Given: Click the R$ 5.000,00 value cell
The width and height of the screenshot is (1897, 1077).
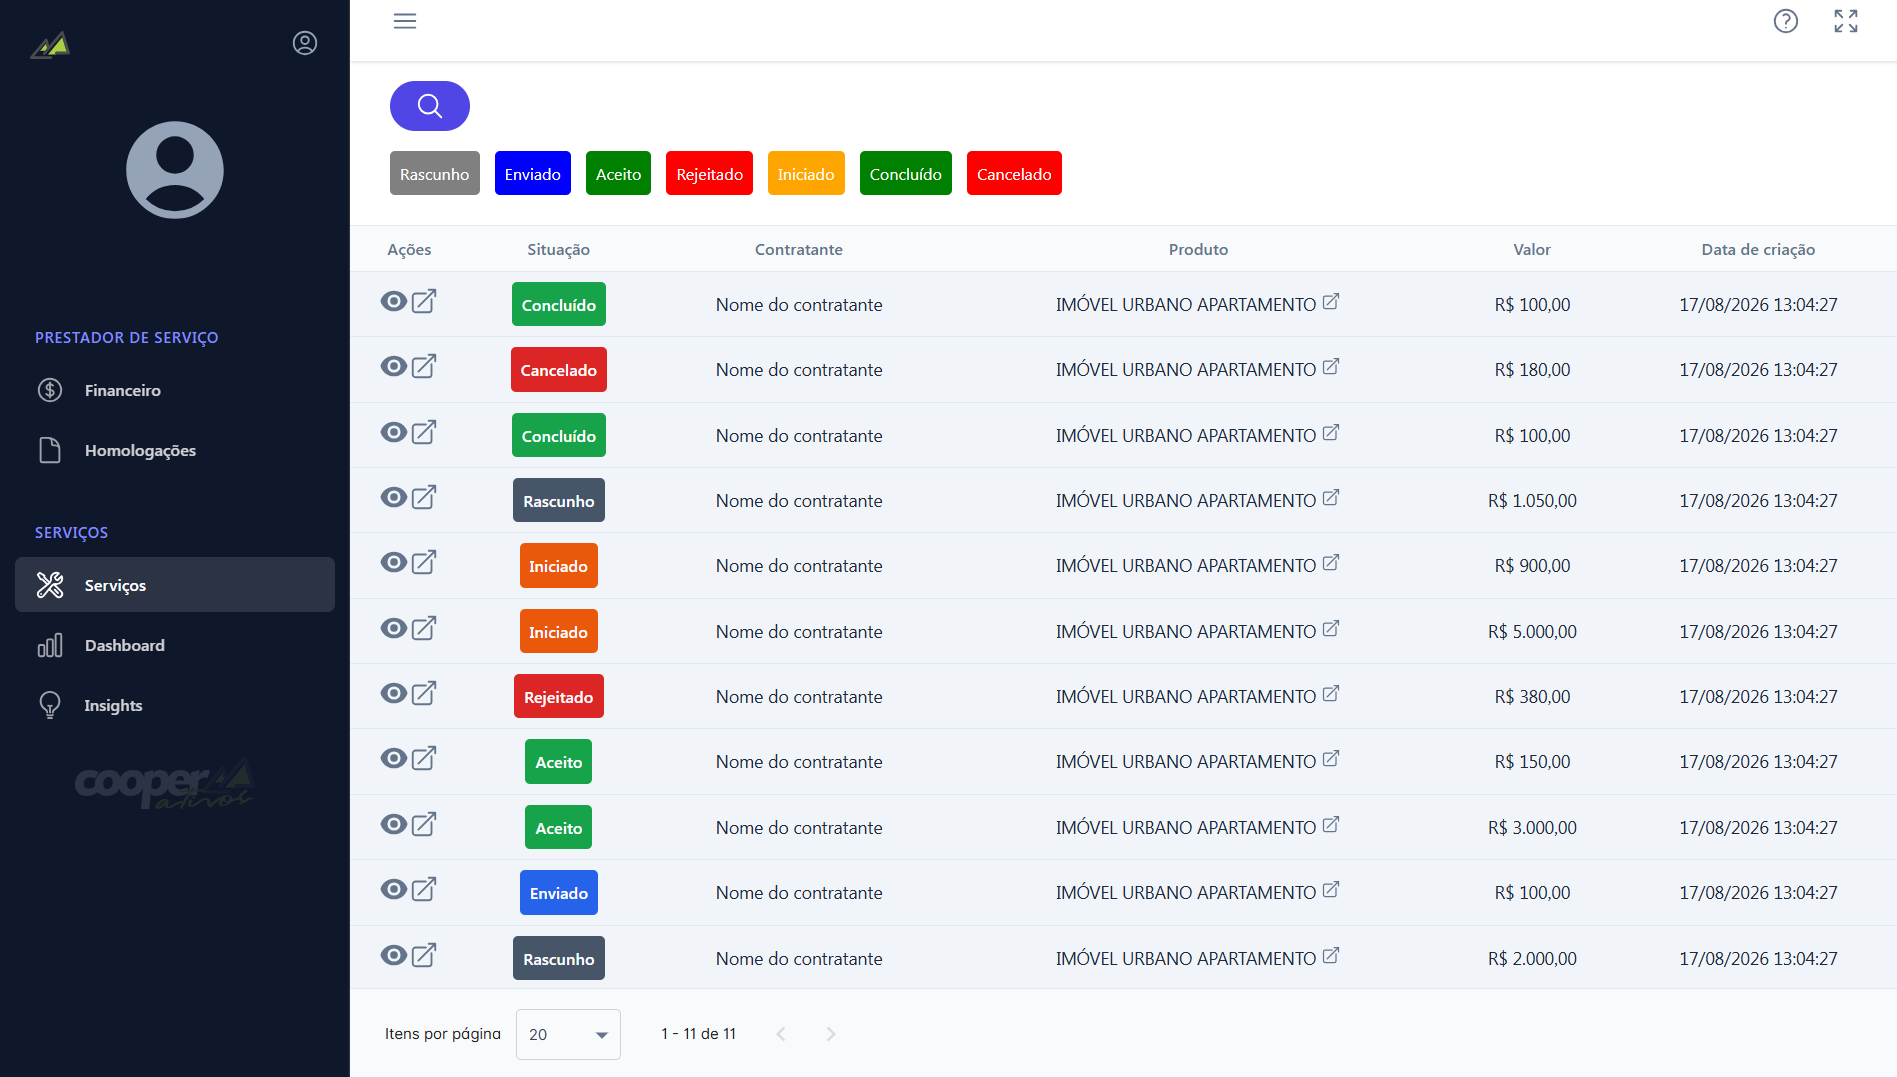Looking at the screenshot, I should (1532, 632).
